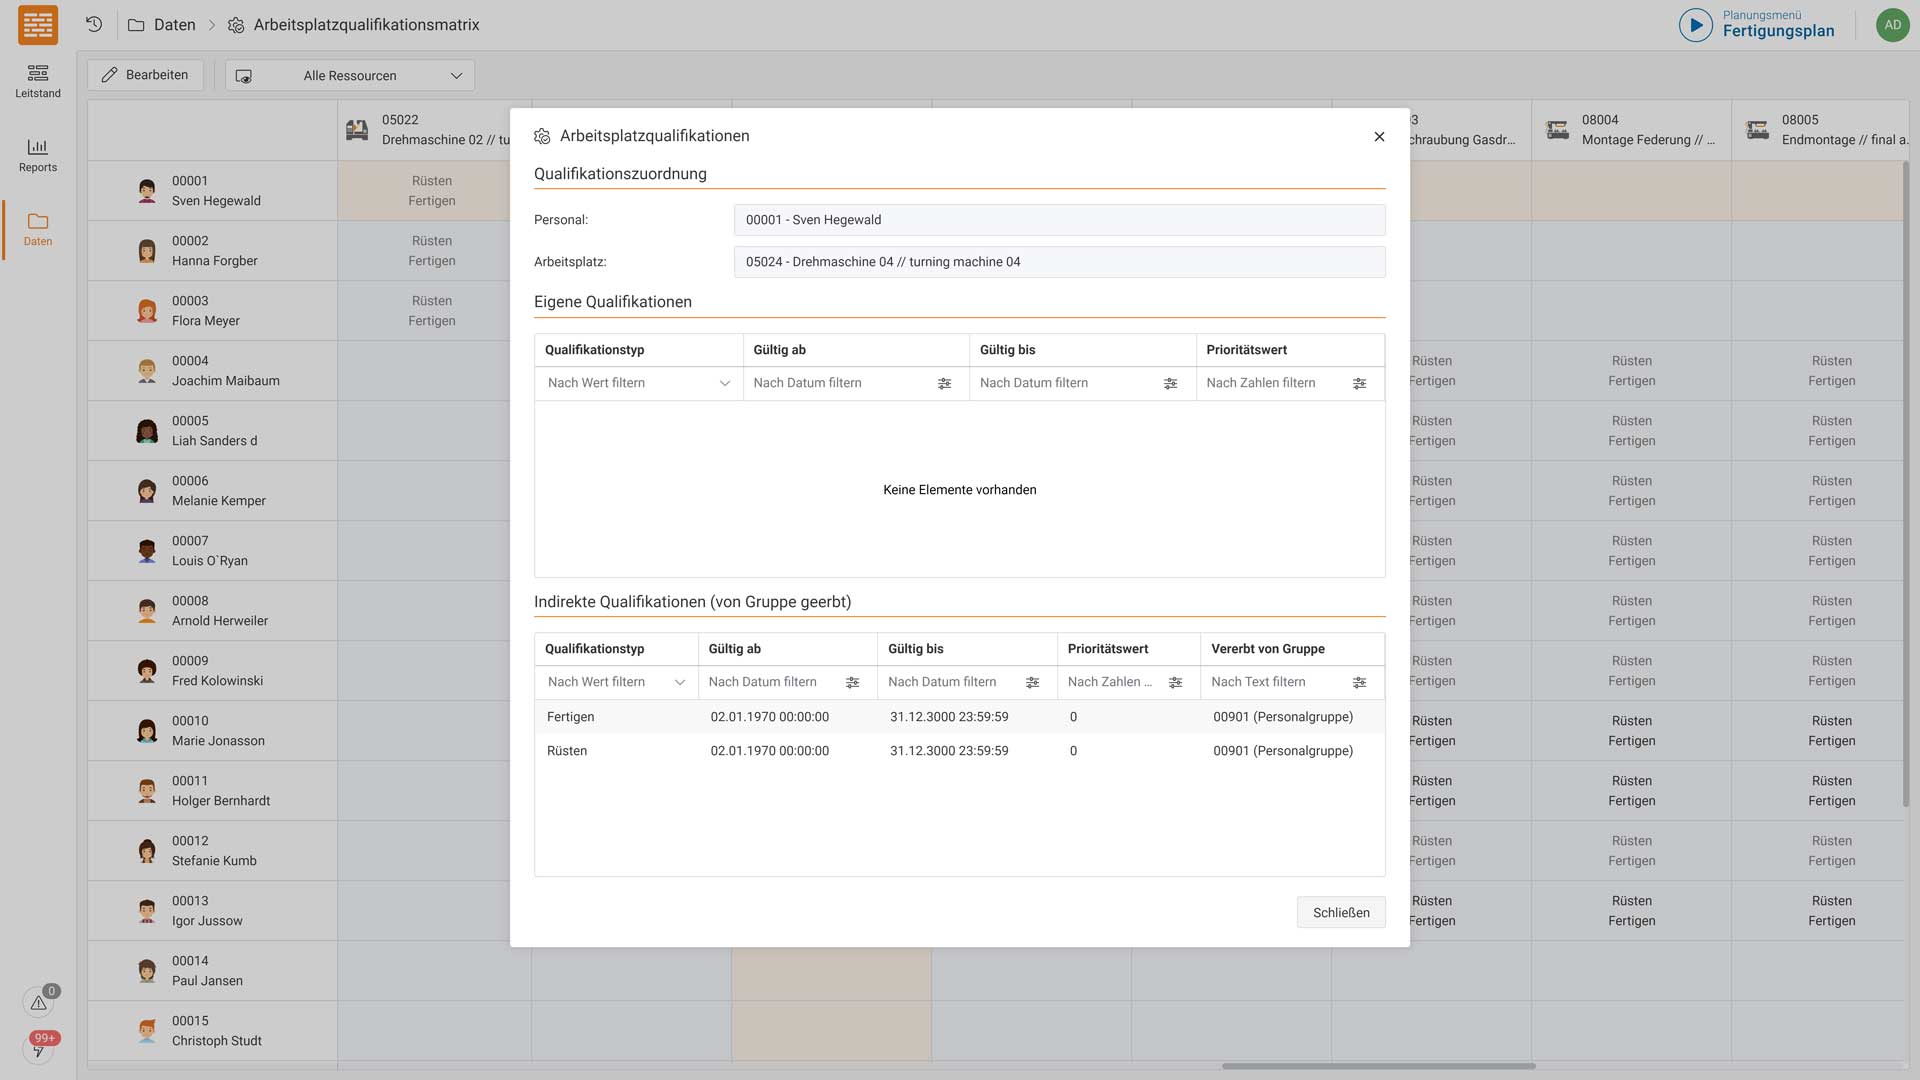Select the Fertigen row in Indirekte Qualifikationen
The image size is (1920, 1080).
960,717
